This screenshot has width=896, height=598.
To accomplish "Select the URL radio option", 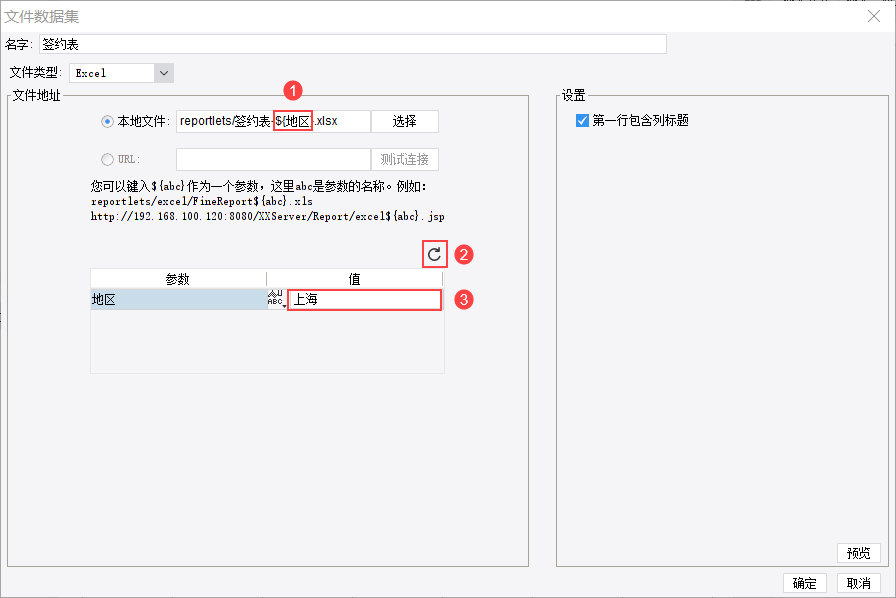I will pyautogui.click(x=107, y=159).
